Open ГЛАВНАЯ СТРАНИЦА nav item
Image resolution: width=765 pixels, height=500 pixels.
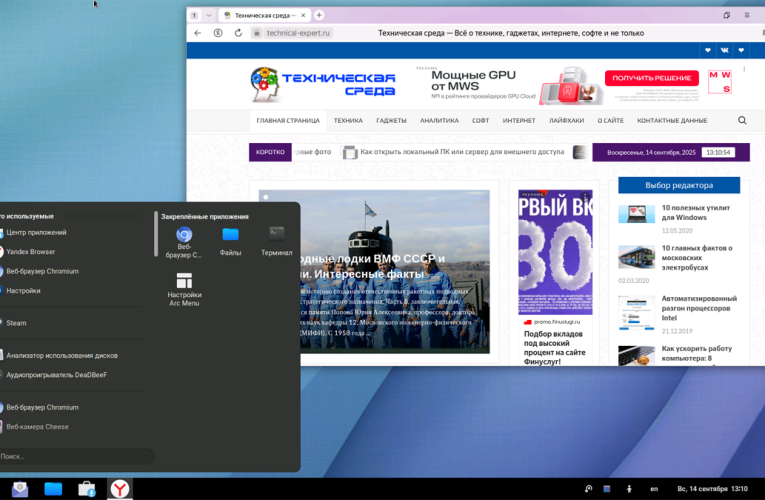[288, 120]
